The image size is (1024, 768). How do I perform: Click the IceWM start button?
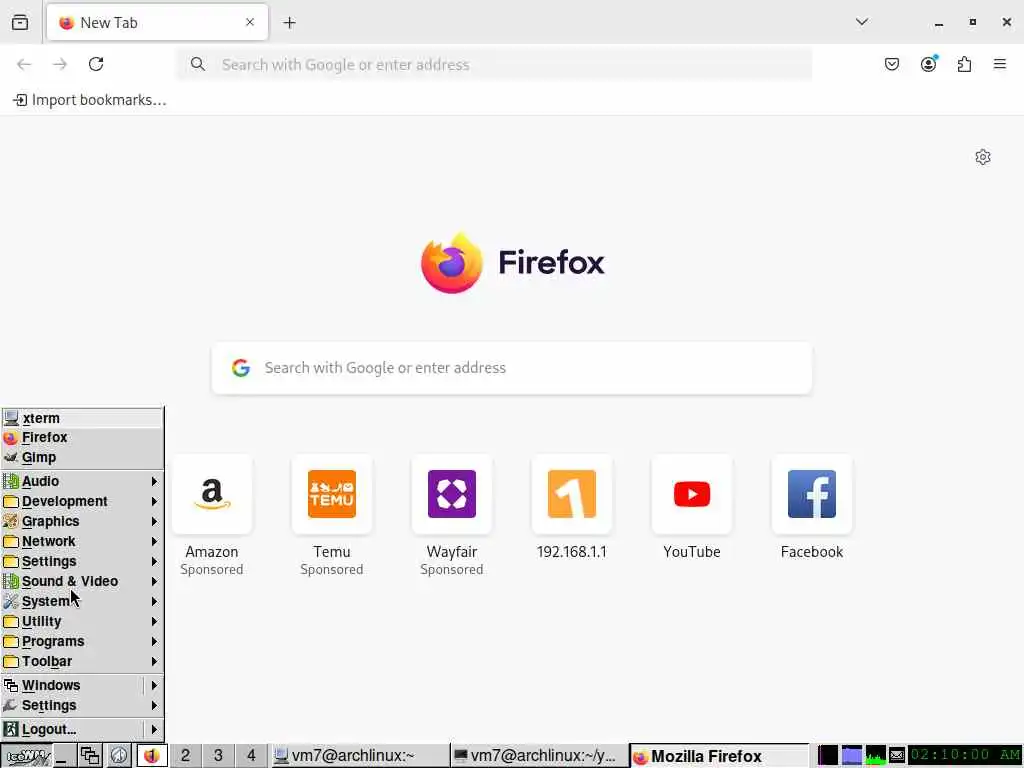[x=26, y=756]
